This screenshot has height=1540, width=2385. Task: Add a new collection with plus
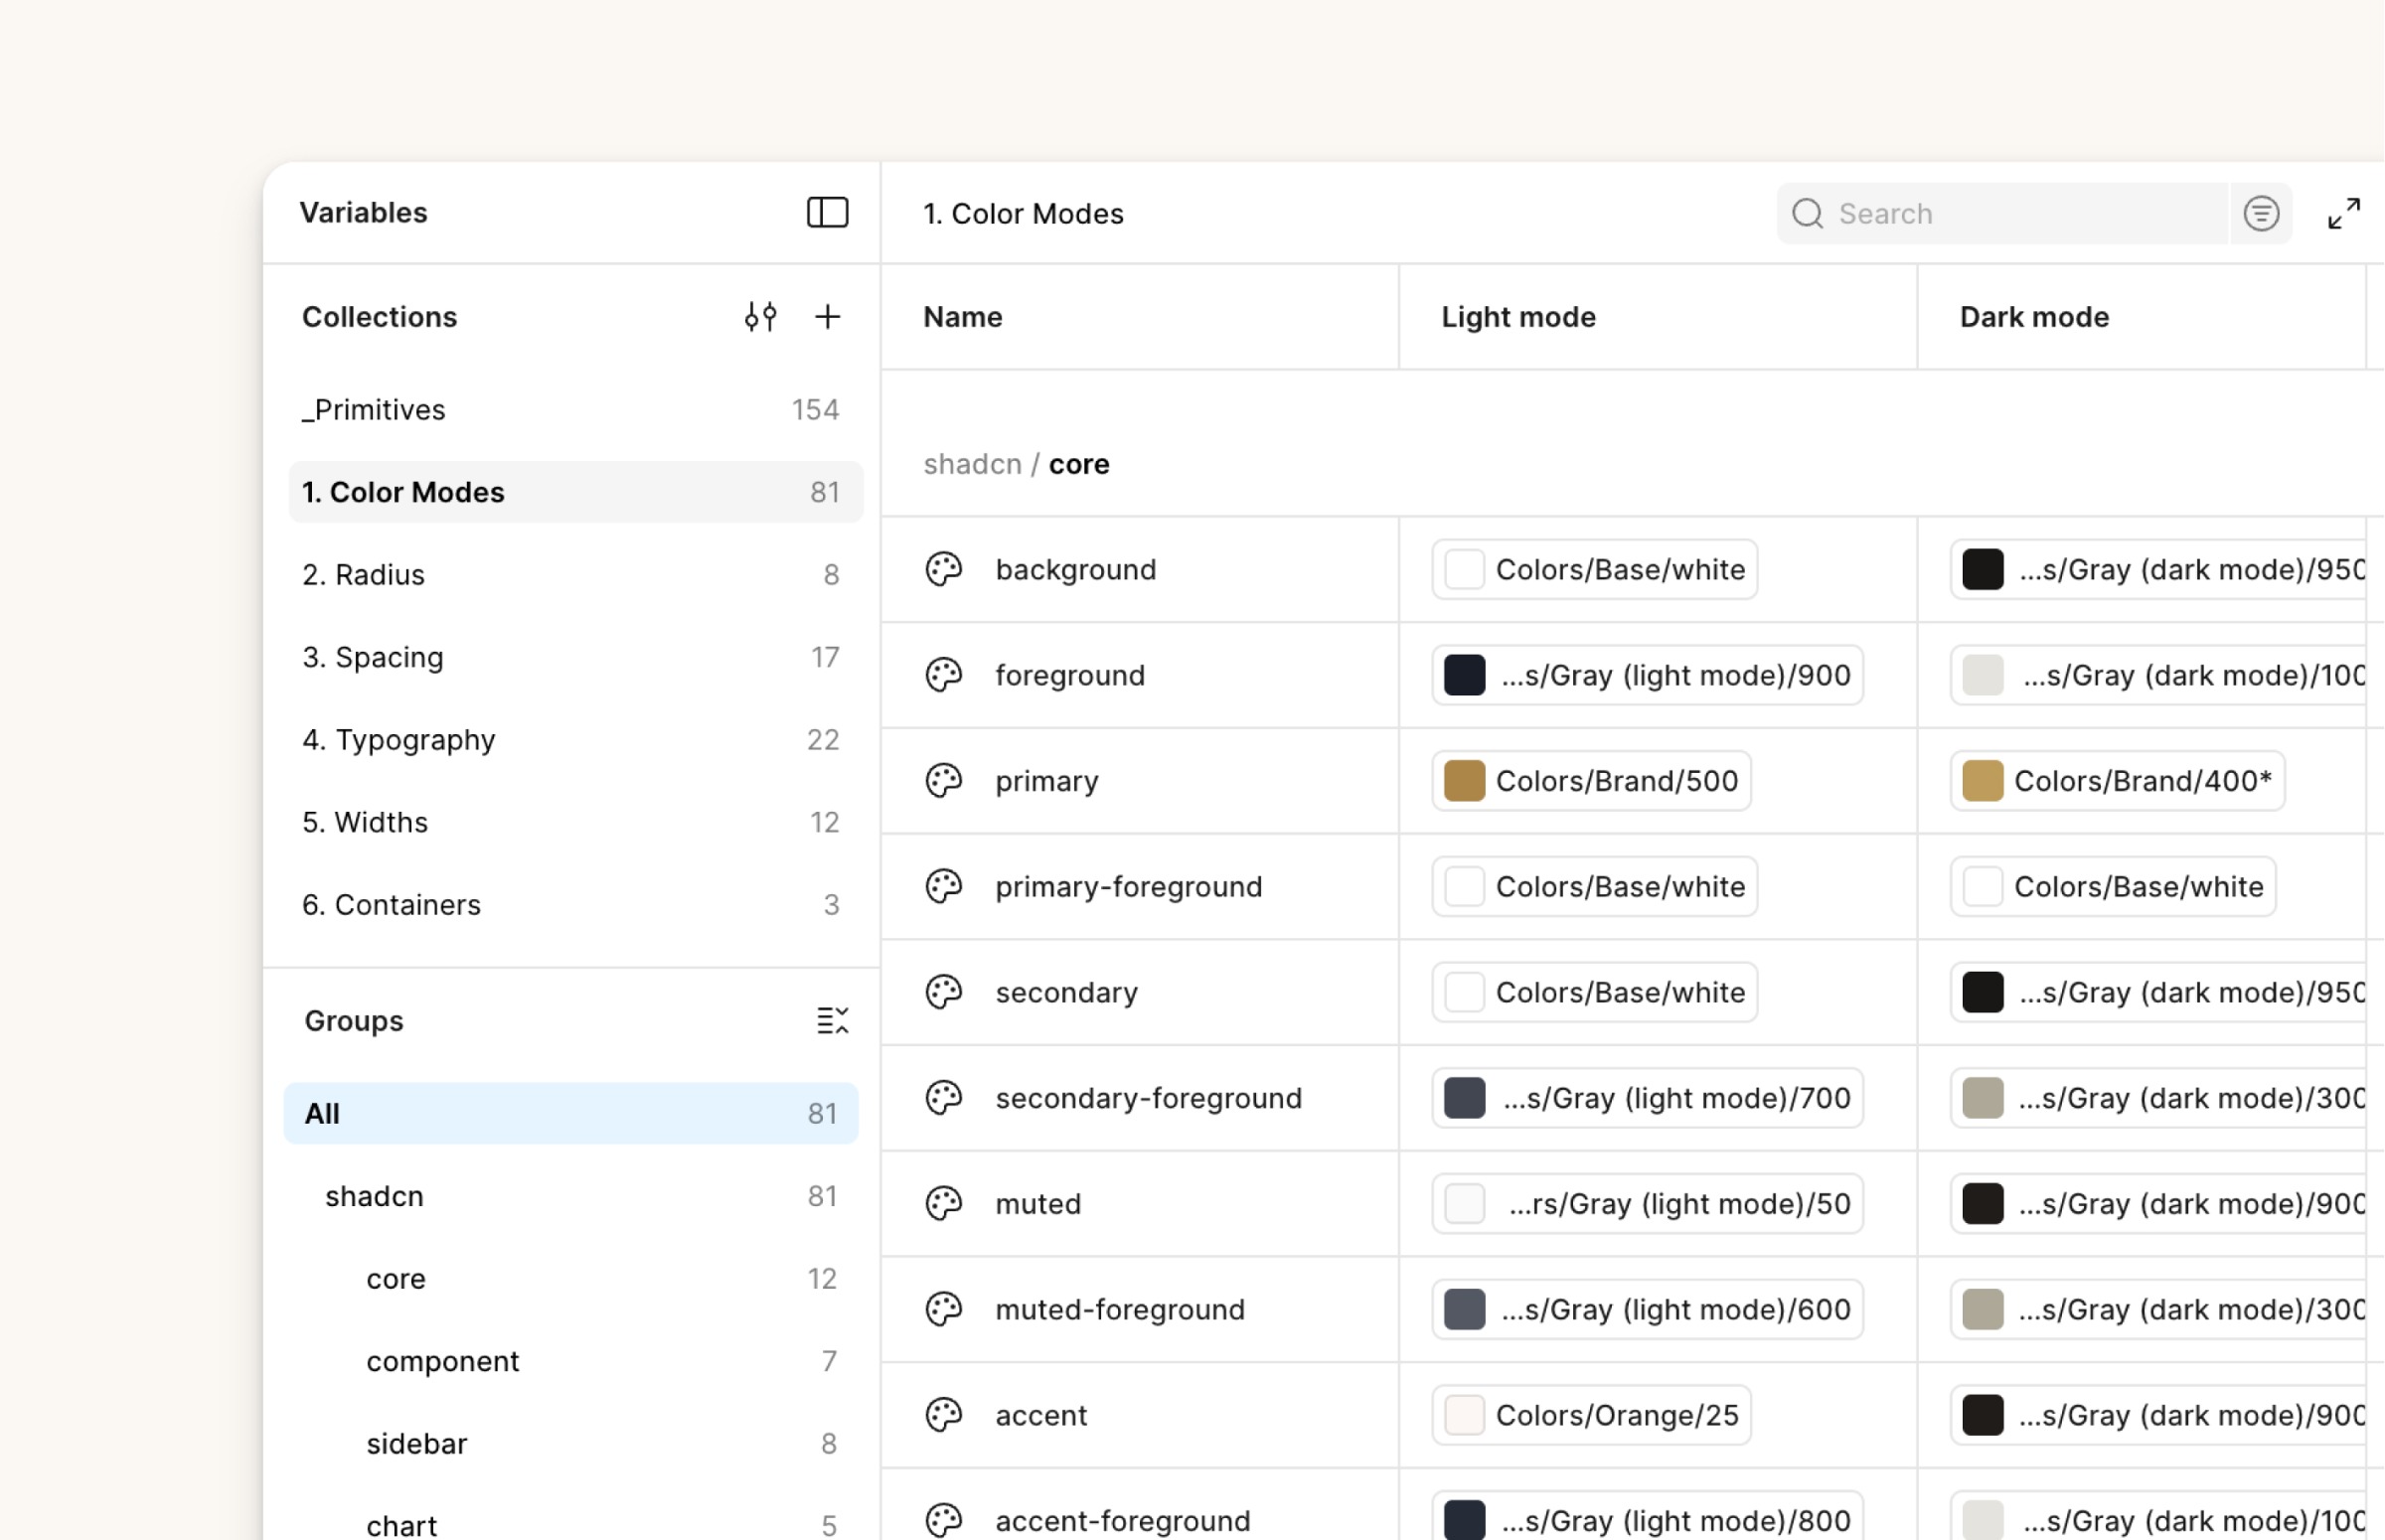[x=828, y=317]
